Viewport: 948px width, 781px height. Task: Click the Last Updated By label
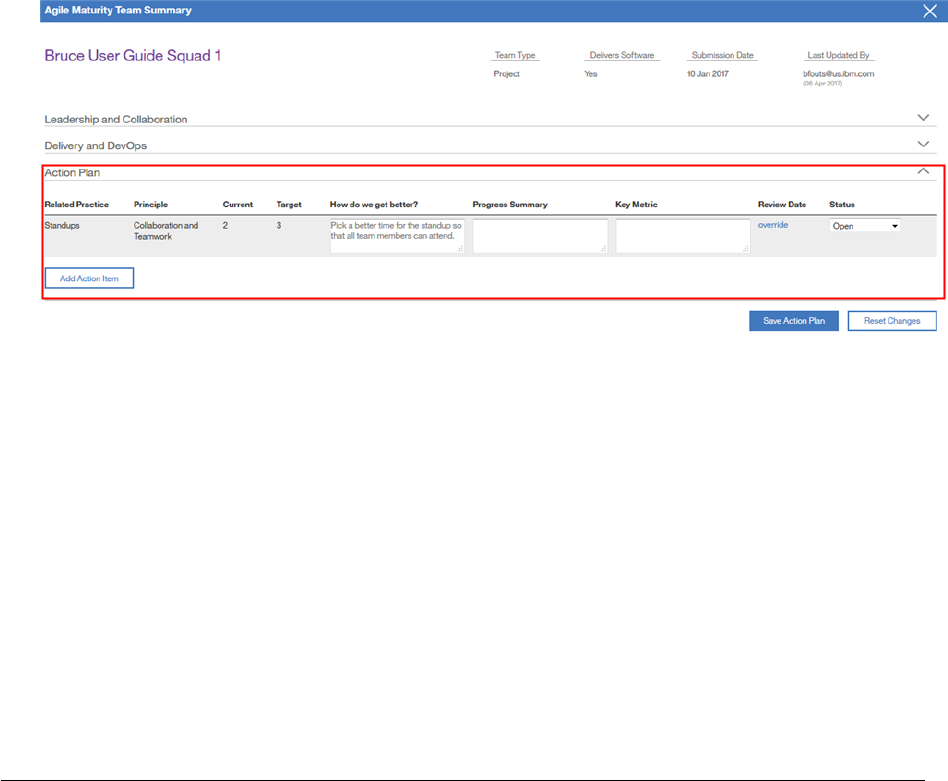tap(839, 55)
